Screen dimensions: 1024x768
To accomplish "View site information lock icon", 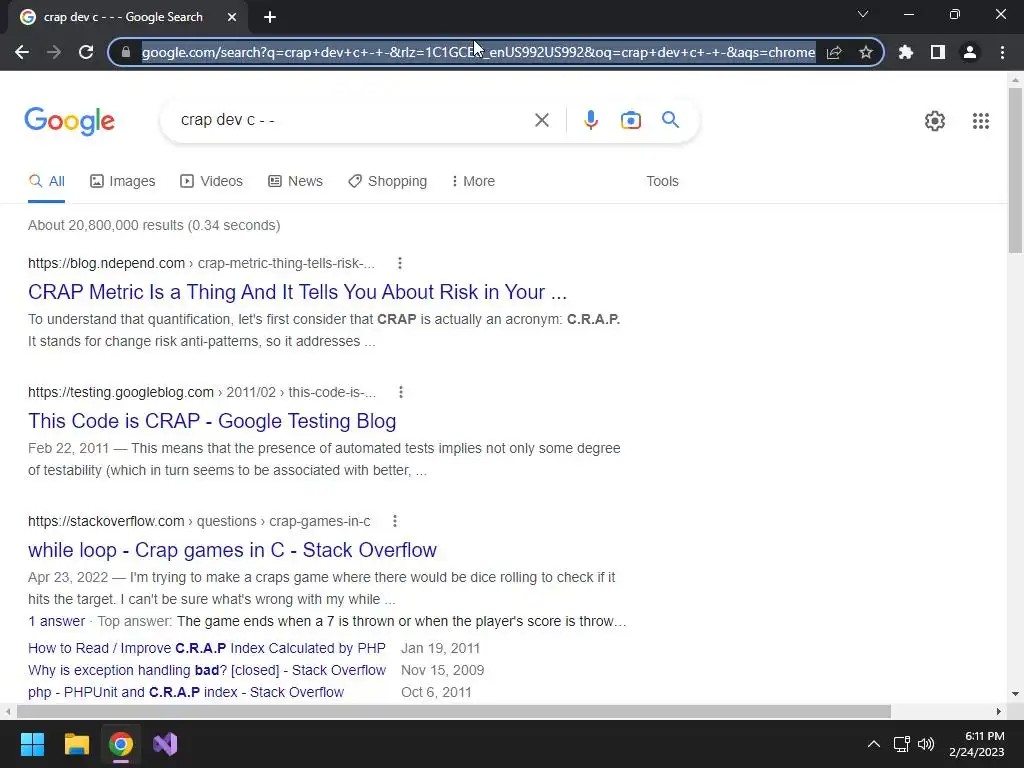I will tap(126, 52).
